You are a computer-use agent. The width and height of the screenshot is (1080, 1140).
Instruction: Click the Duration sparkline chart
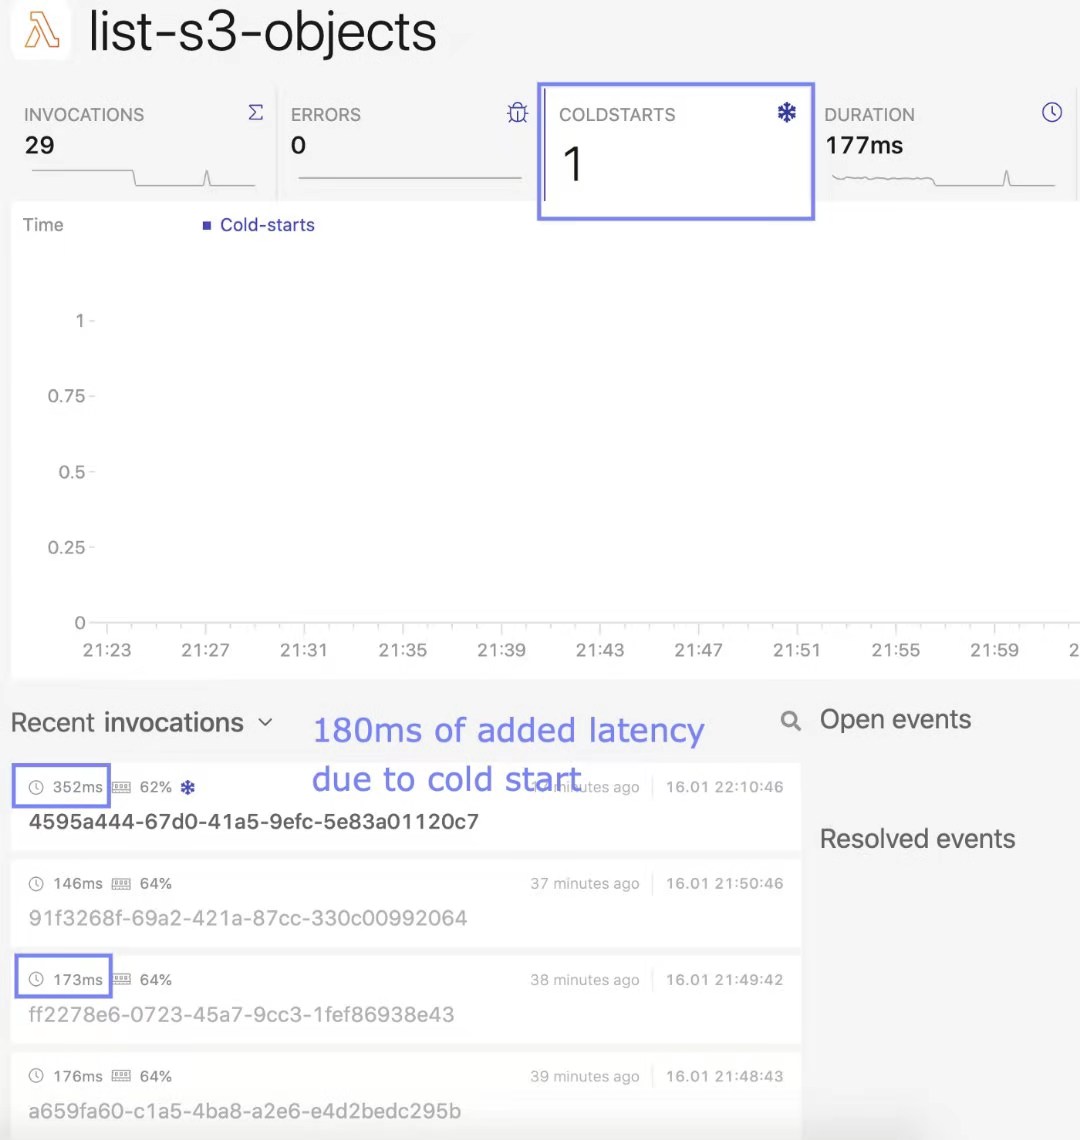pyautogui.click(x=943, y=179)
